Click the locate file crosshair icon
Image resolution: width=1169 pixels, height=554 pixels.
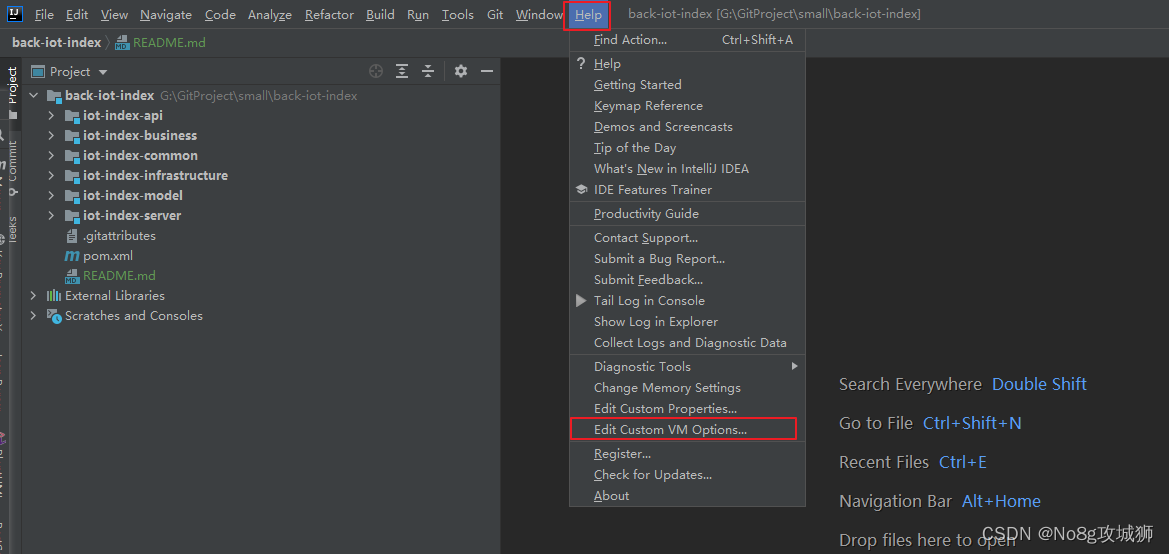coord(376,72)
